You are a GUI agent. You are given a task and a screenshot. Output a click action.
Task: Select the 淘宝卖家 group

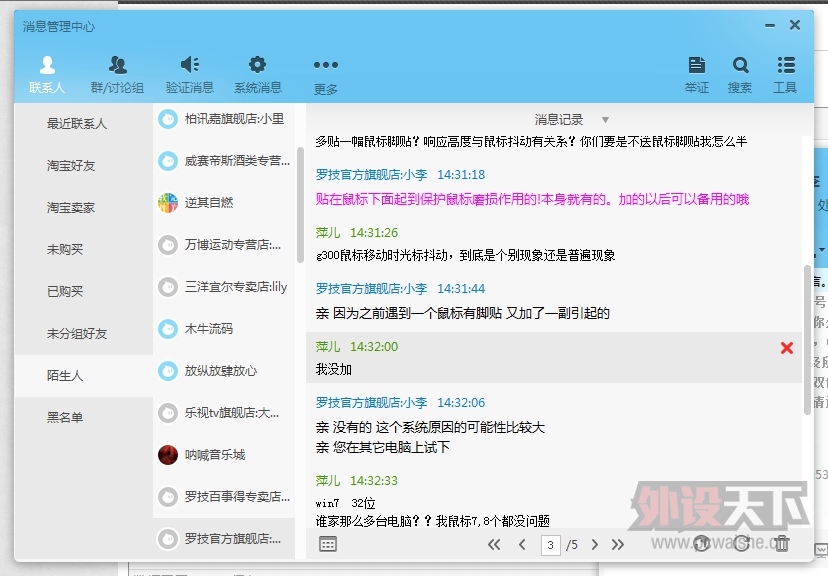[83, 207]
